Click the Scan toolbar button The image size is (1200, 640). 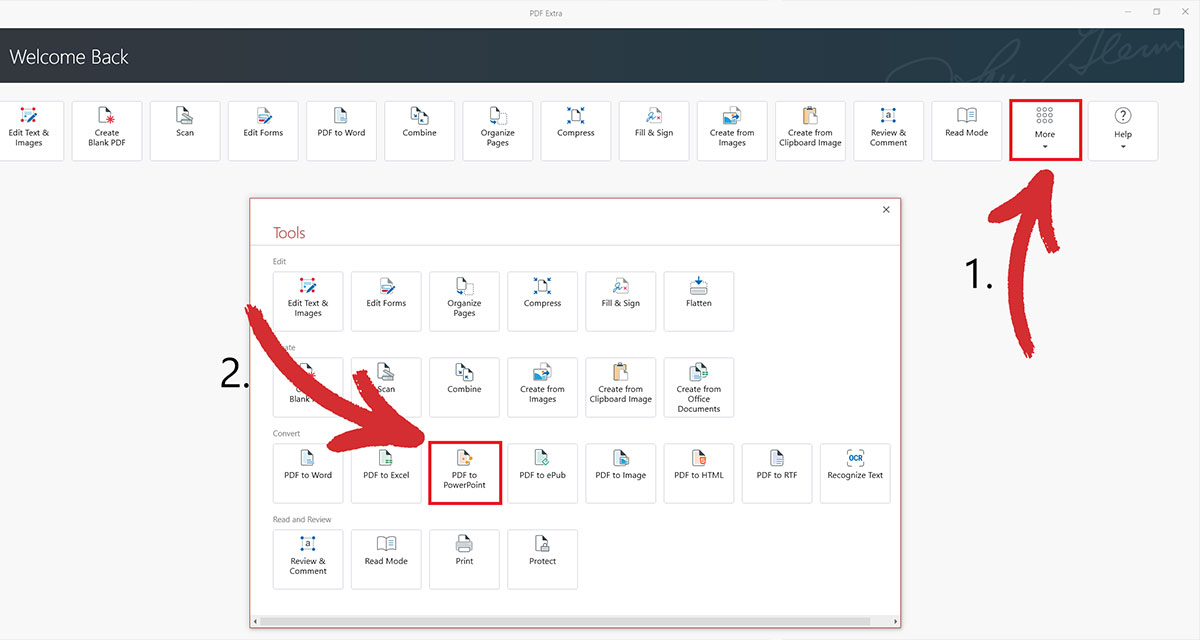click(185, 130)
